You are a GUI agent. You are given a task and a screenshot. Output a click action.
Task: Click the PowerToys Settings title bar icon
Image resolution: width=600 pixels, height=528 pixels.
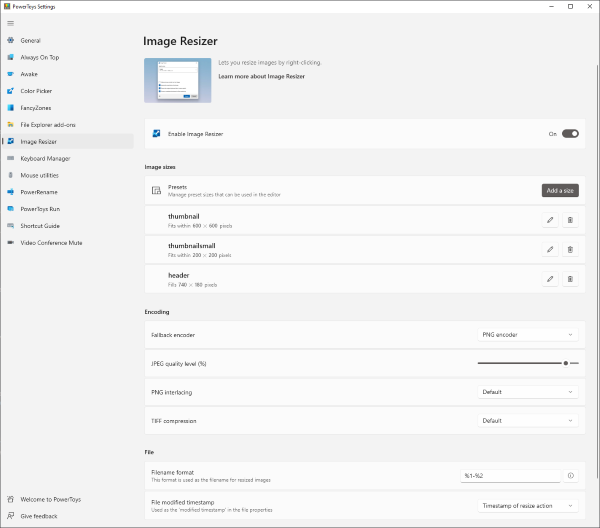(7, 6)
